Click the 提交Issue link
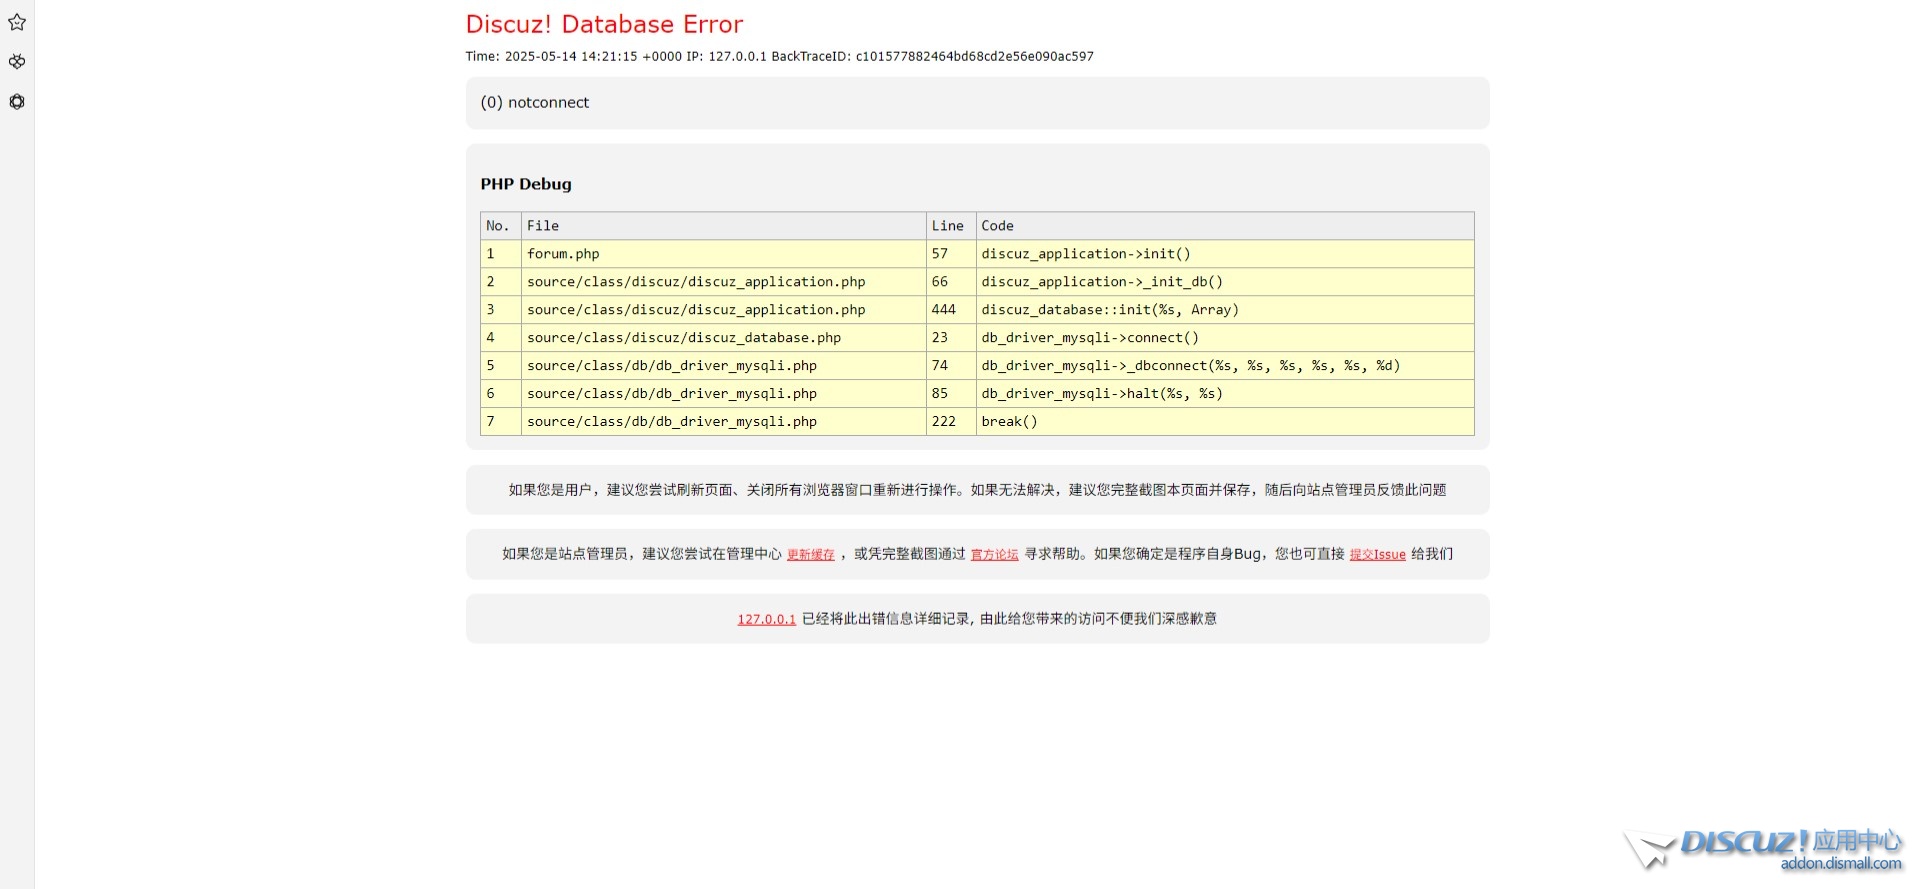Image resolution: width=1920 pixels, height=889 pixels. pyautogui.click(x=1377, y=555)
